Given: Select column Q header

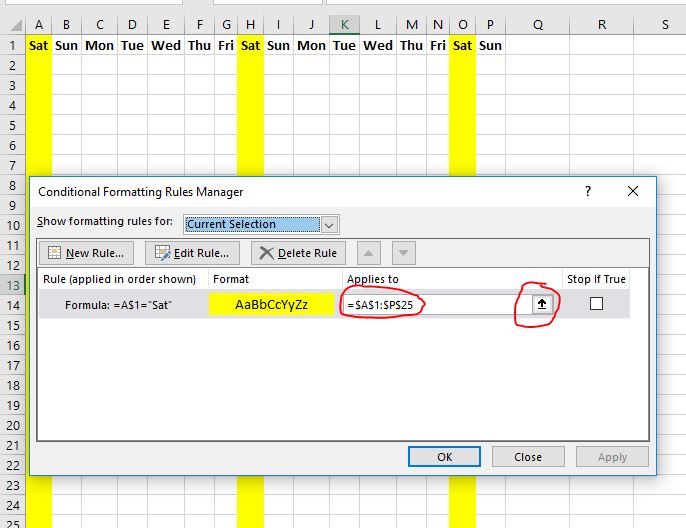Looking at the screenshot, I should pos(538,25).
